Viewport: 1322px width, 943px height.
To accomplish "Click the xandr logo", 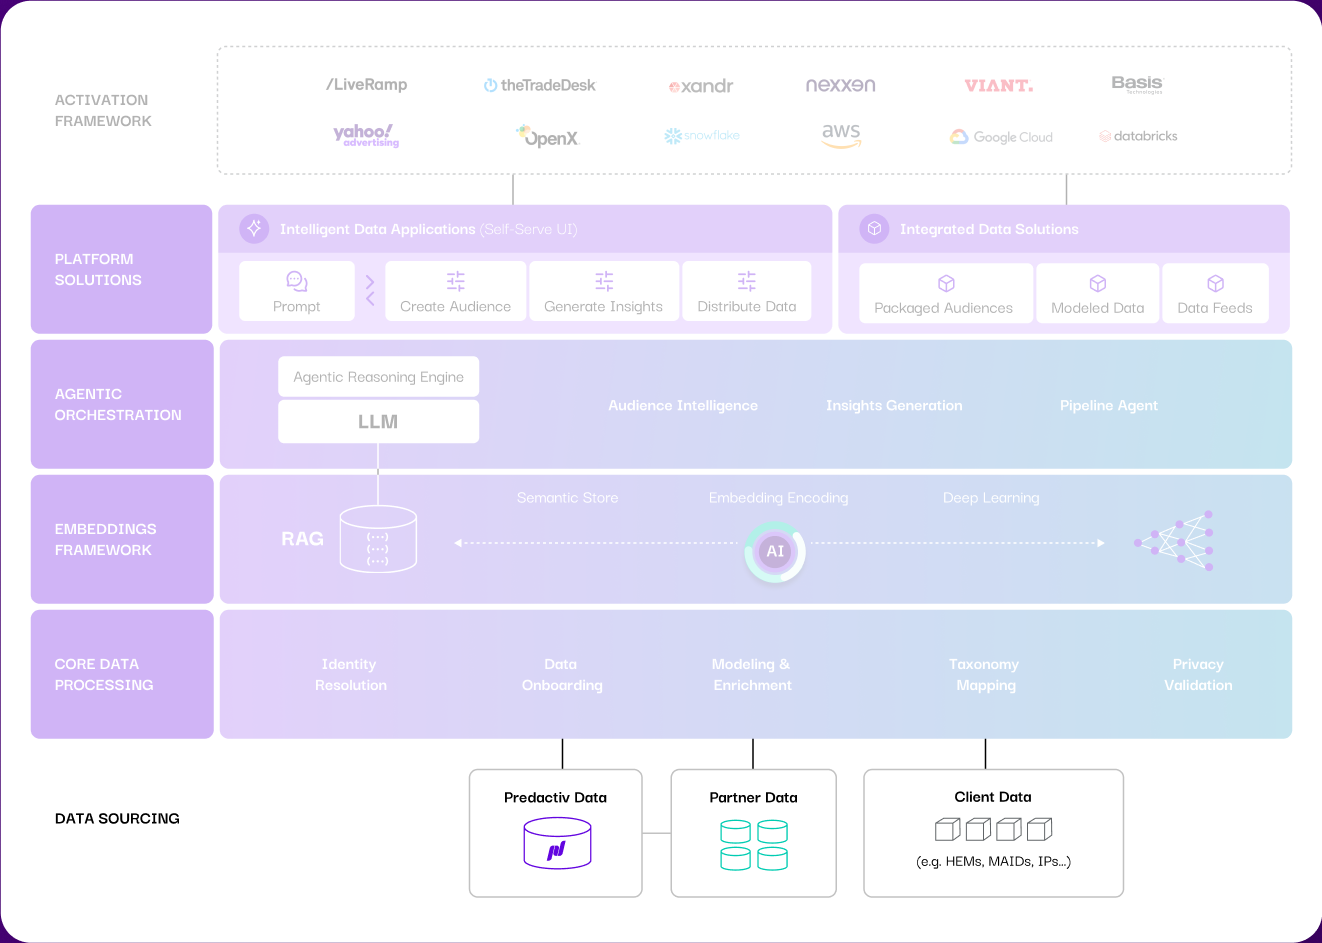I will [x=701, y=86].
